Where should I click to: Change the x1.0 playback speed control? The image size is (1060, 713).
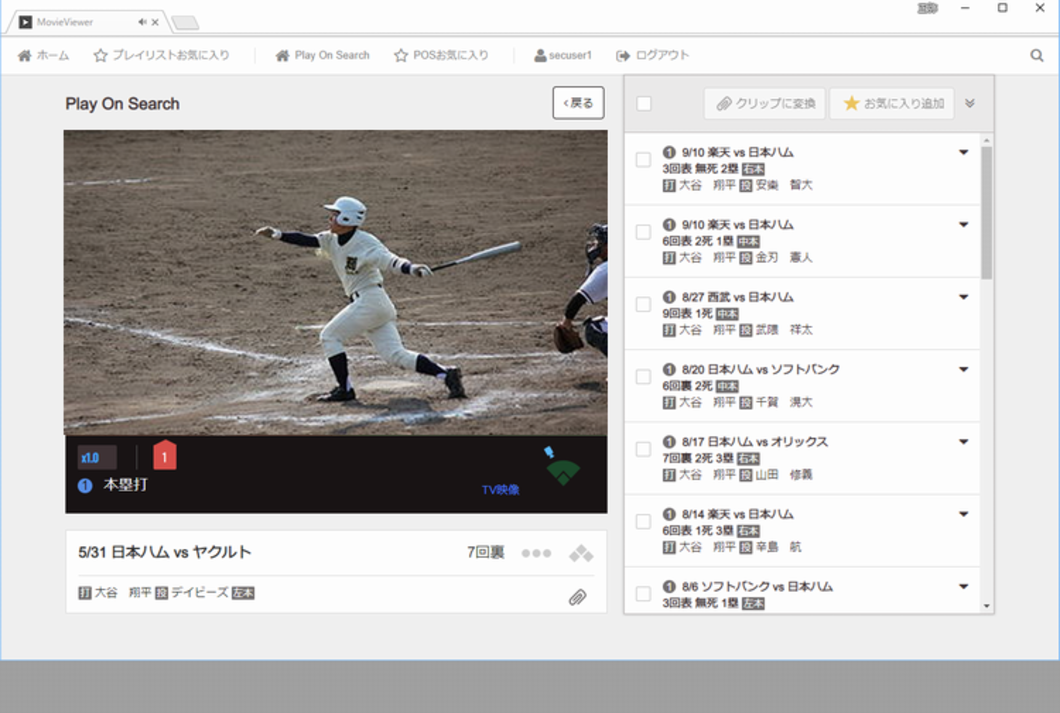97,457
